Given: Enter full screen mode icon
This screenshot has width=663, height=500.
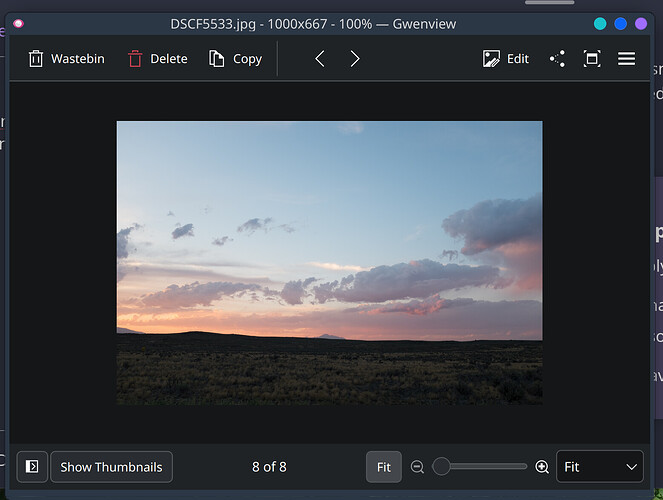Looking at the screenshot, I should pos(592,59).
